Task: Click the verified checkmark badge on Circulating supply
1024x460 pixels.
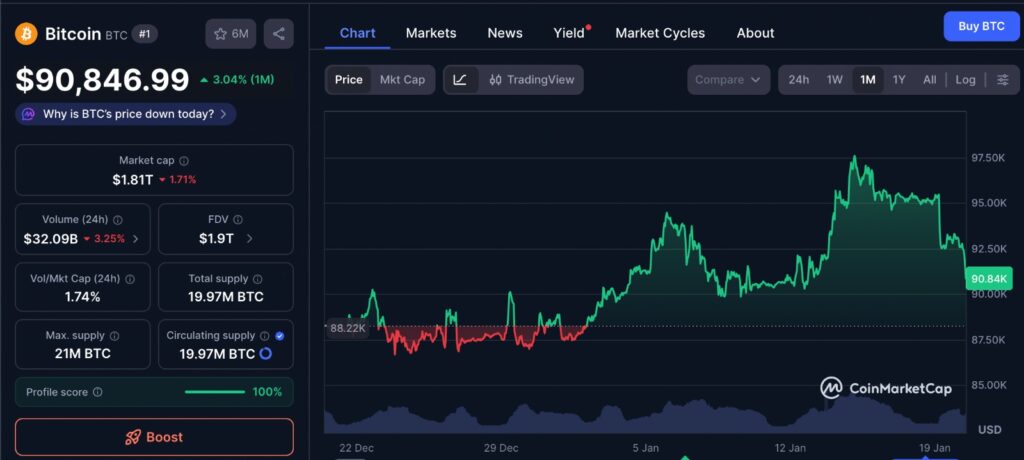Action: [x=280, y=336]
